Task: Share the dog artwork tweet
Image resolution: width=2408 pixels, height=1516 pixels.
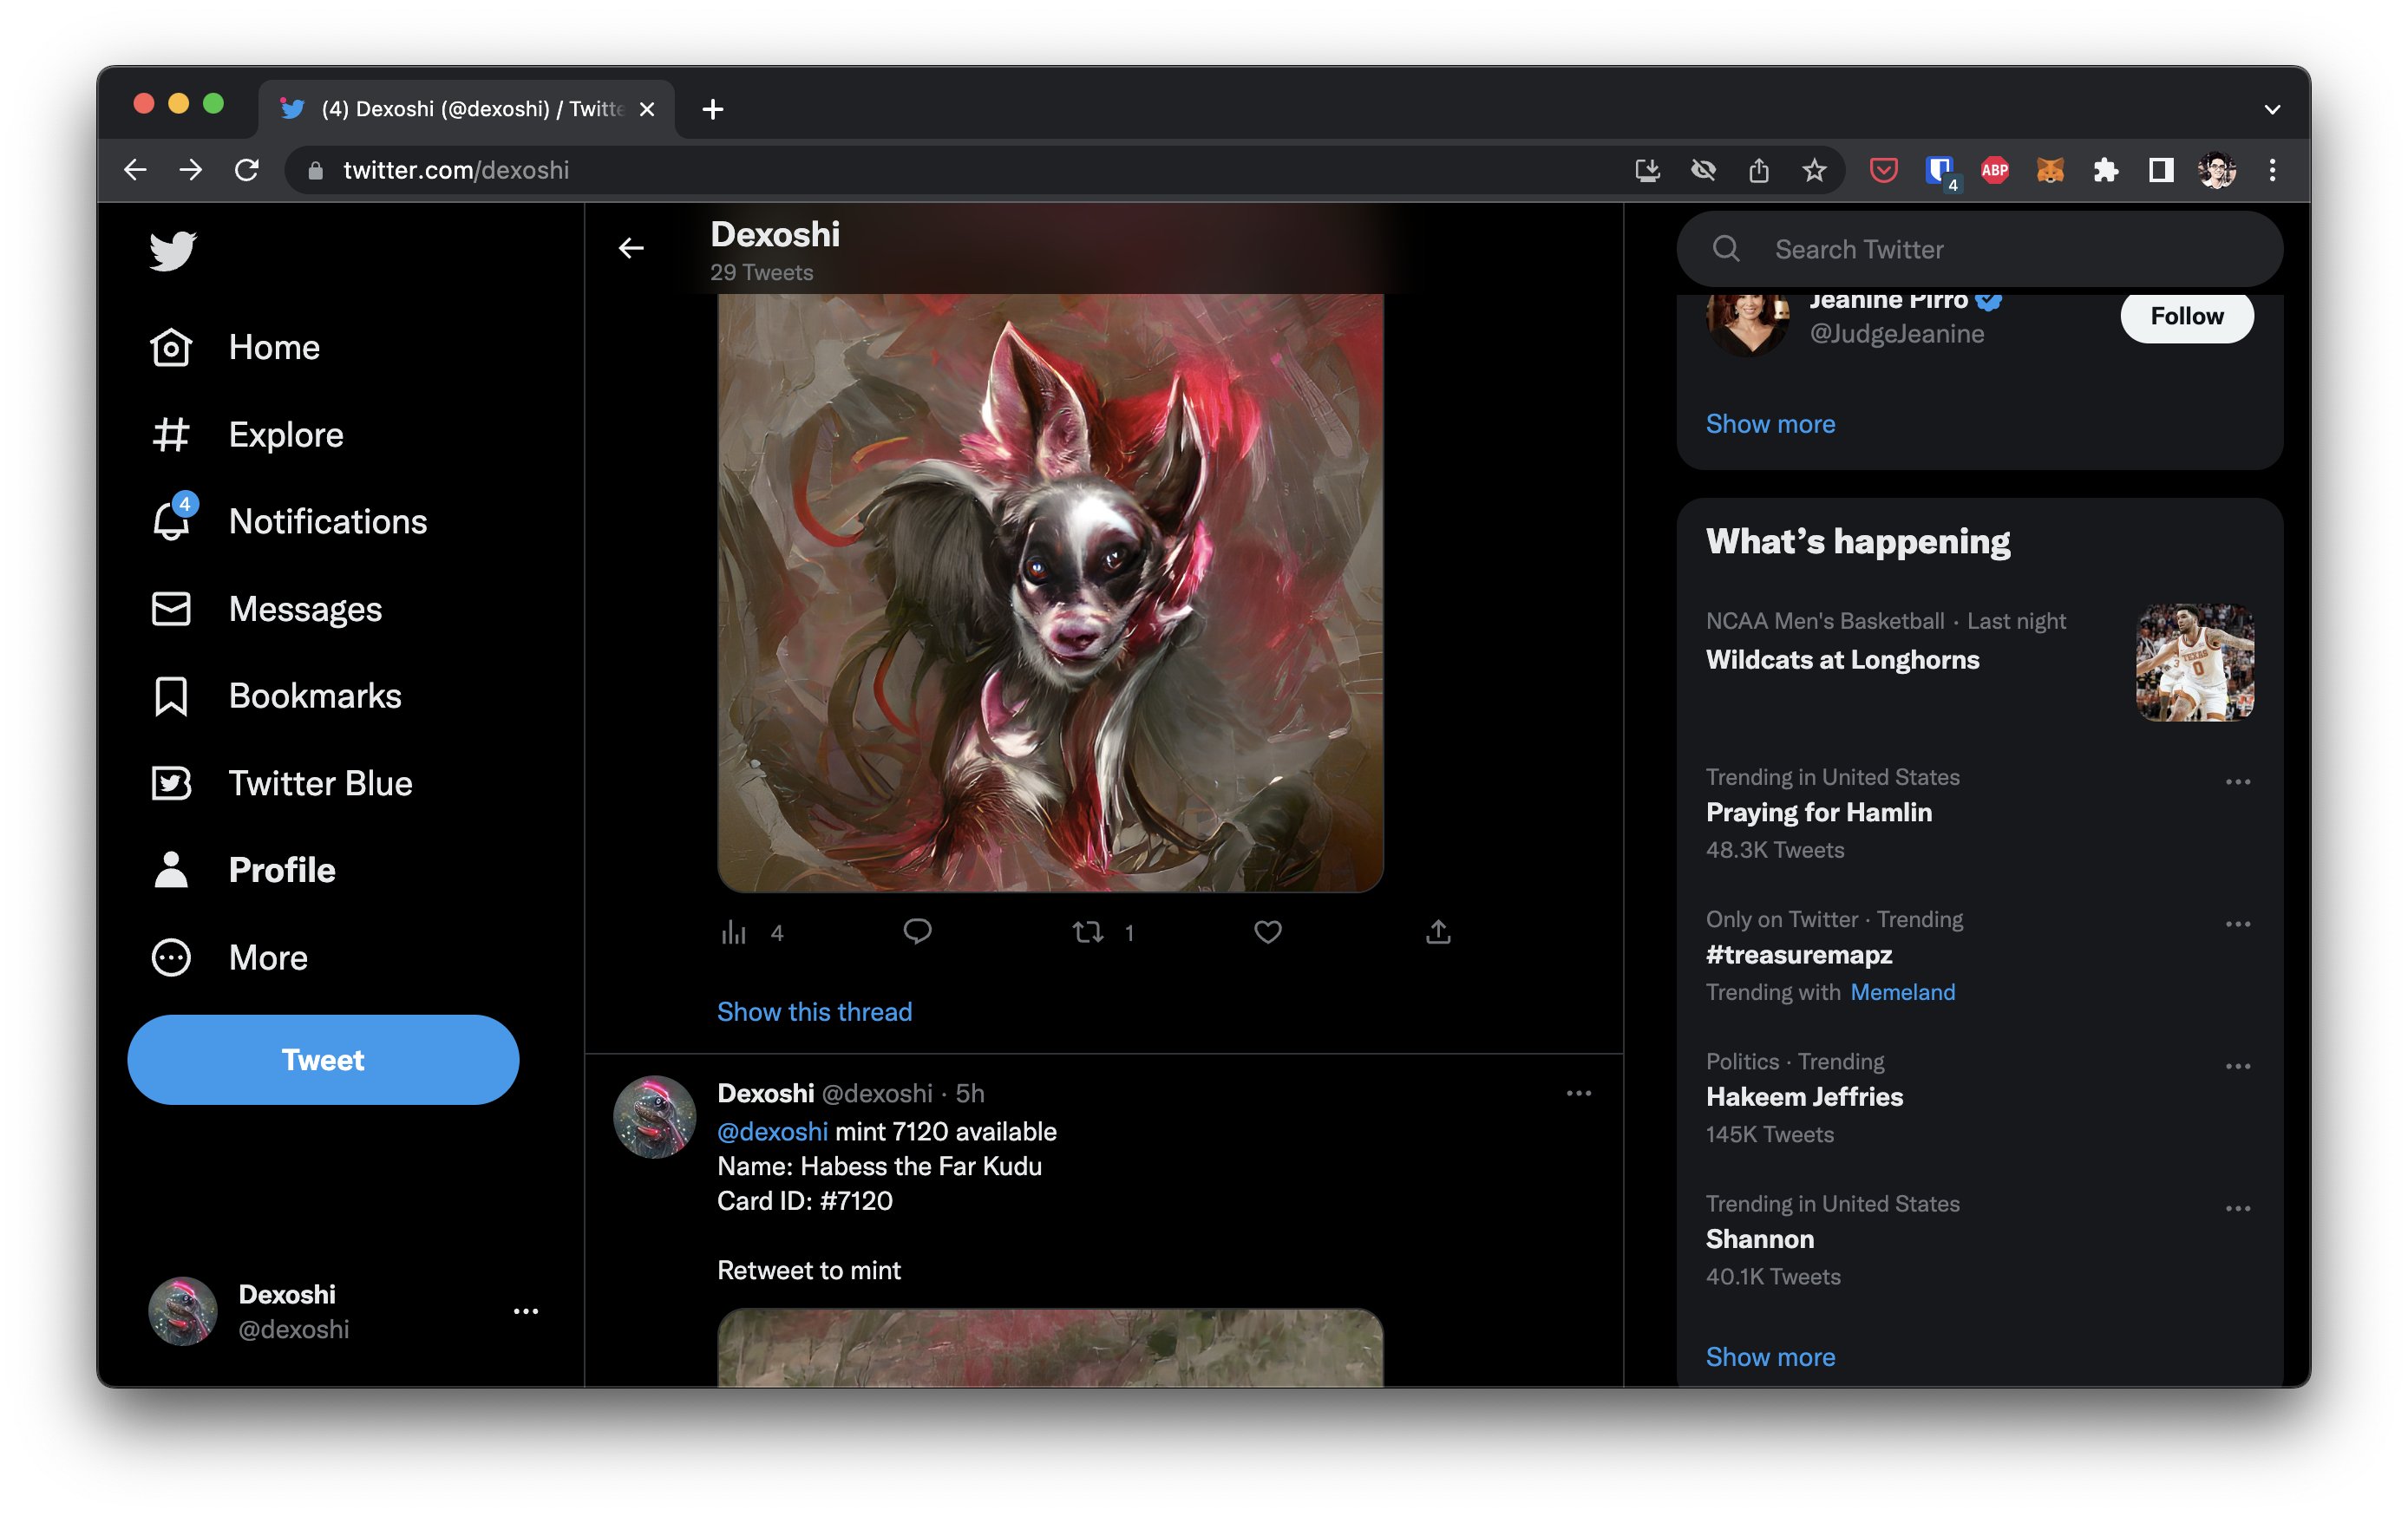Action: (x=1438, y=932)
